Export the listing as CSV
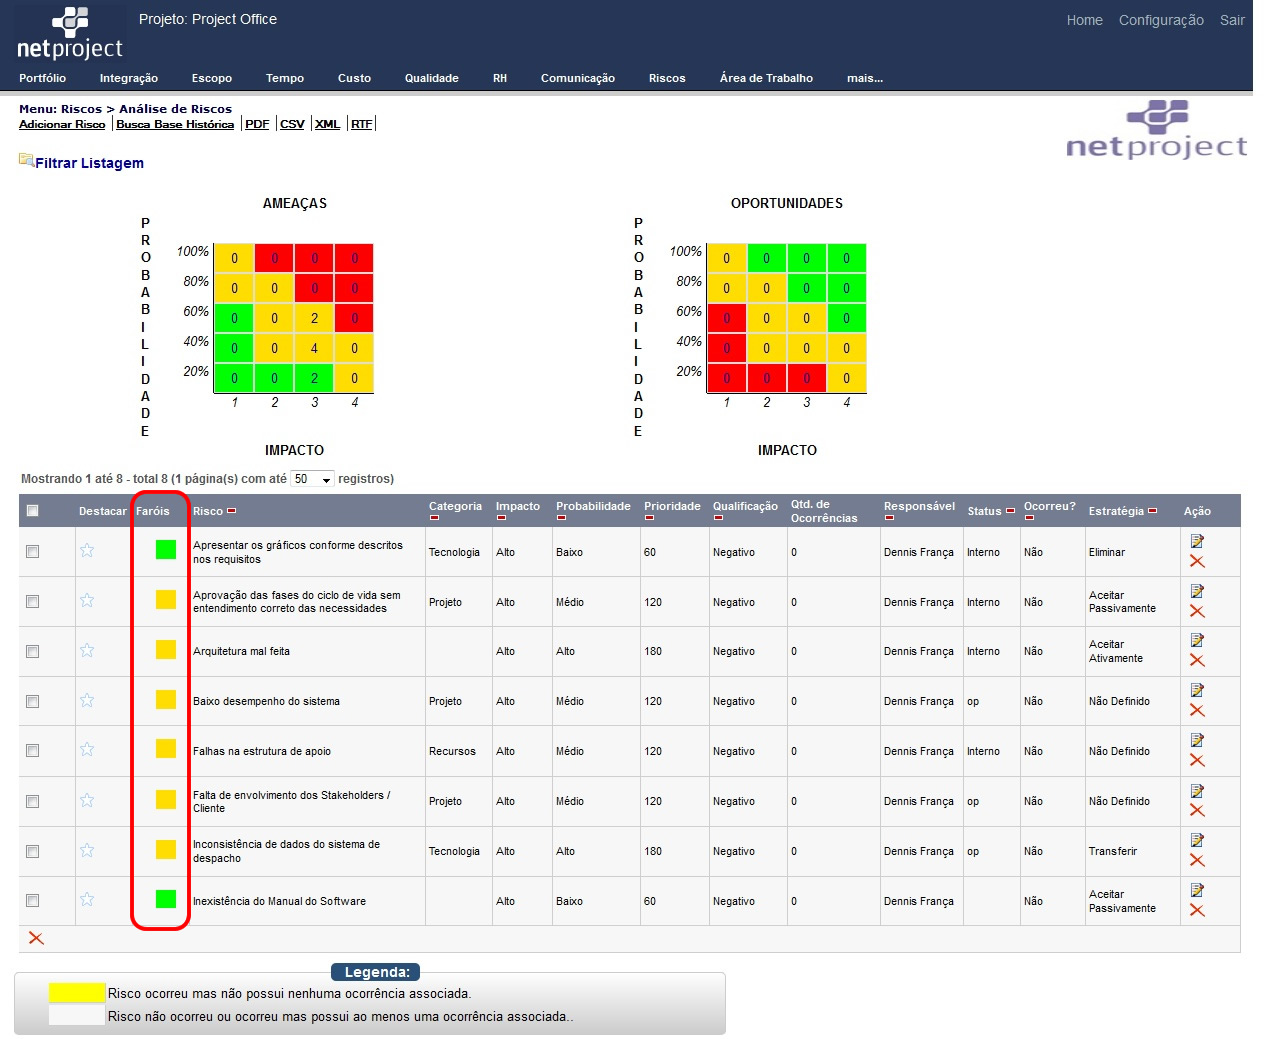The height and width of the screenshot is (1039, 1280). tap(292, 124)
